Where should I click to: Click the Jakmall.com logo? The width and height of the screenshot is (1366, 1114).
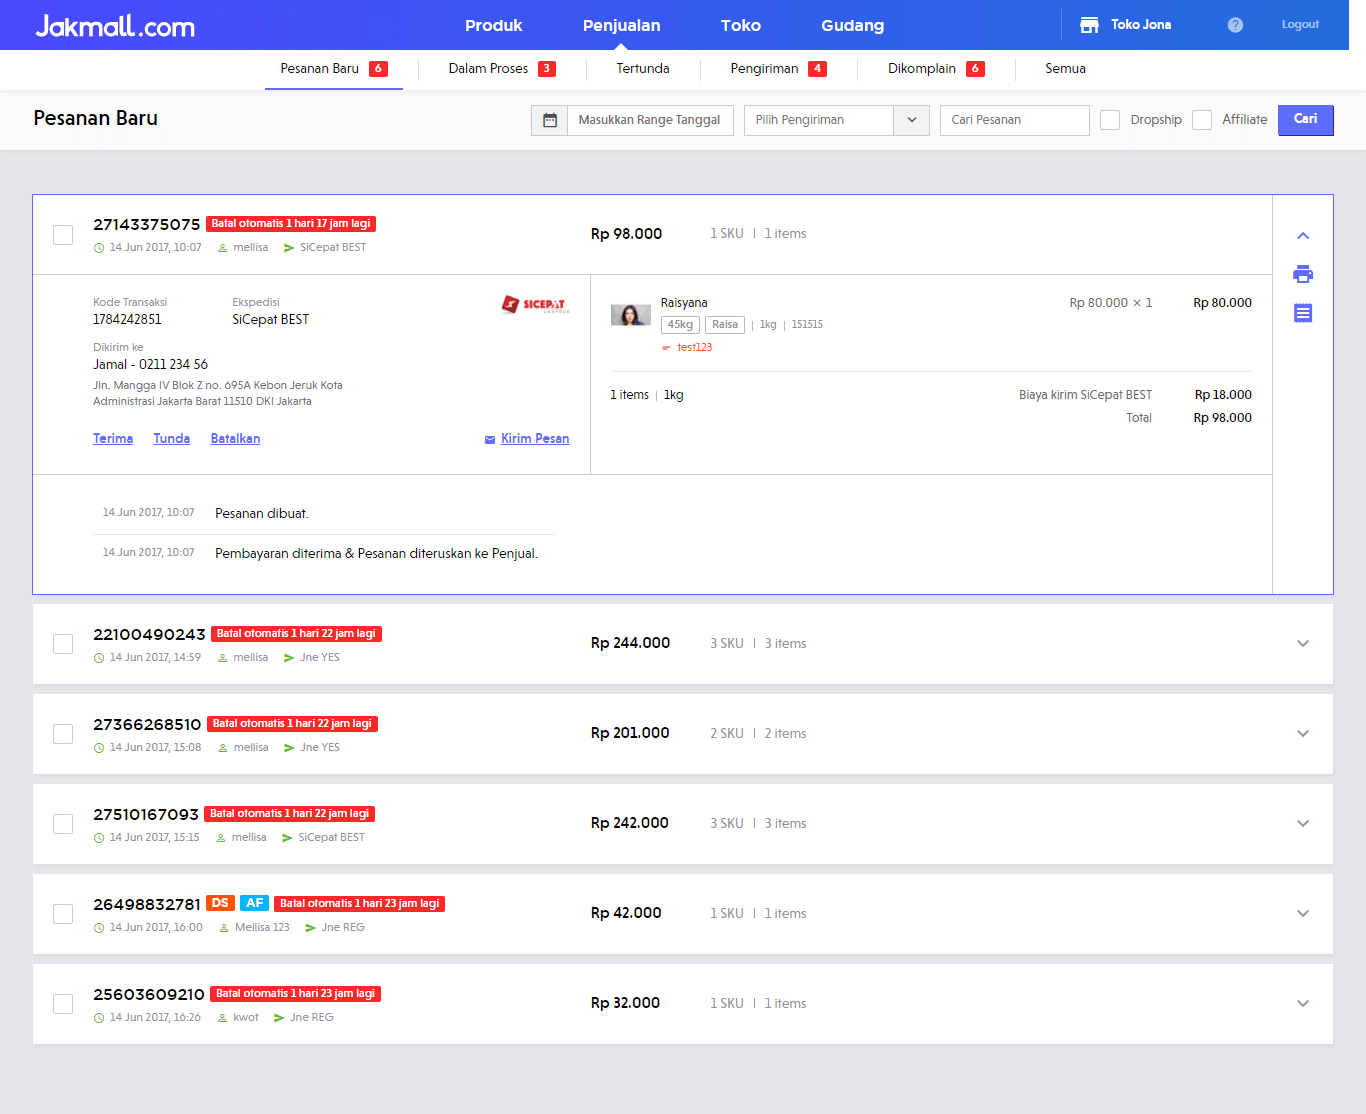115,25
